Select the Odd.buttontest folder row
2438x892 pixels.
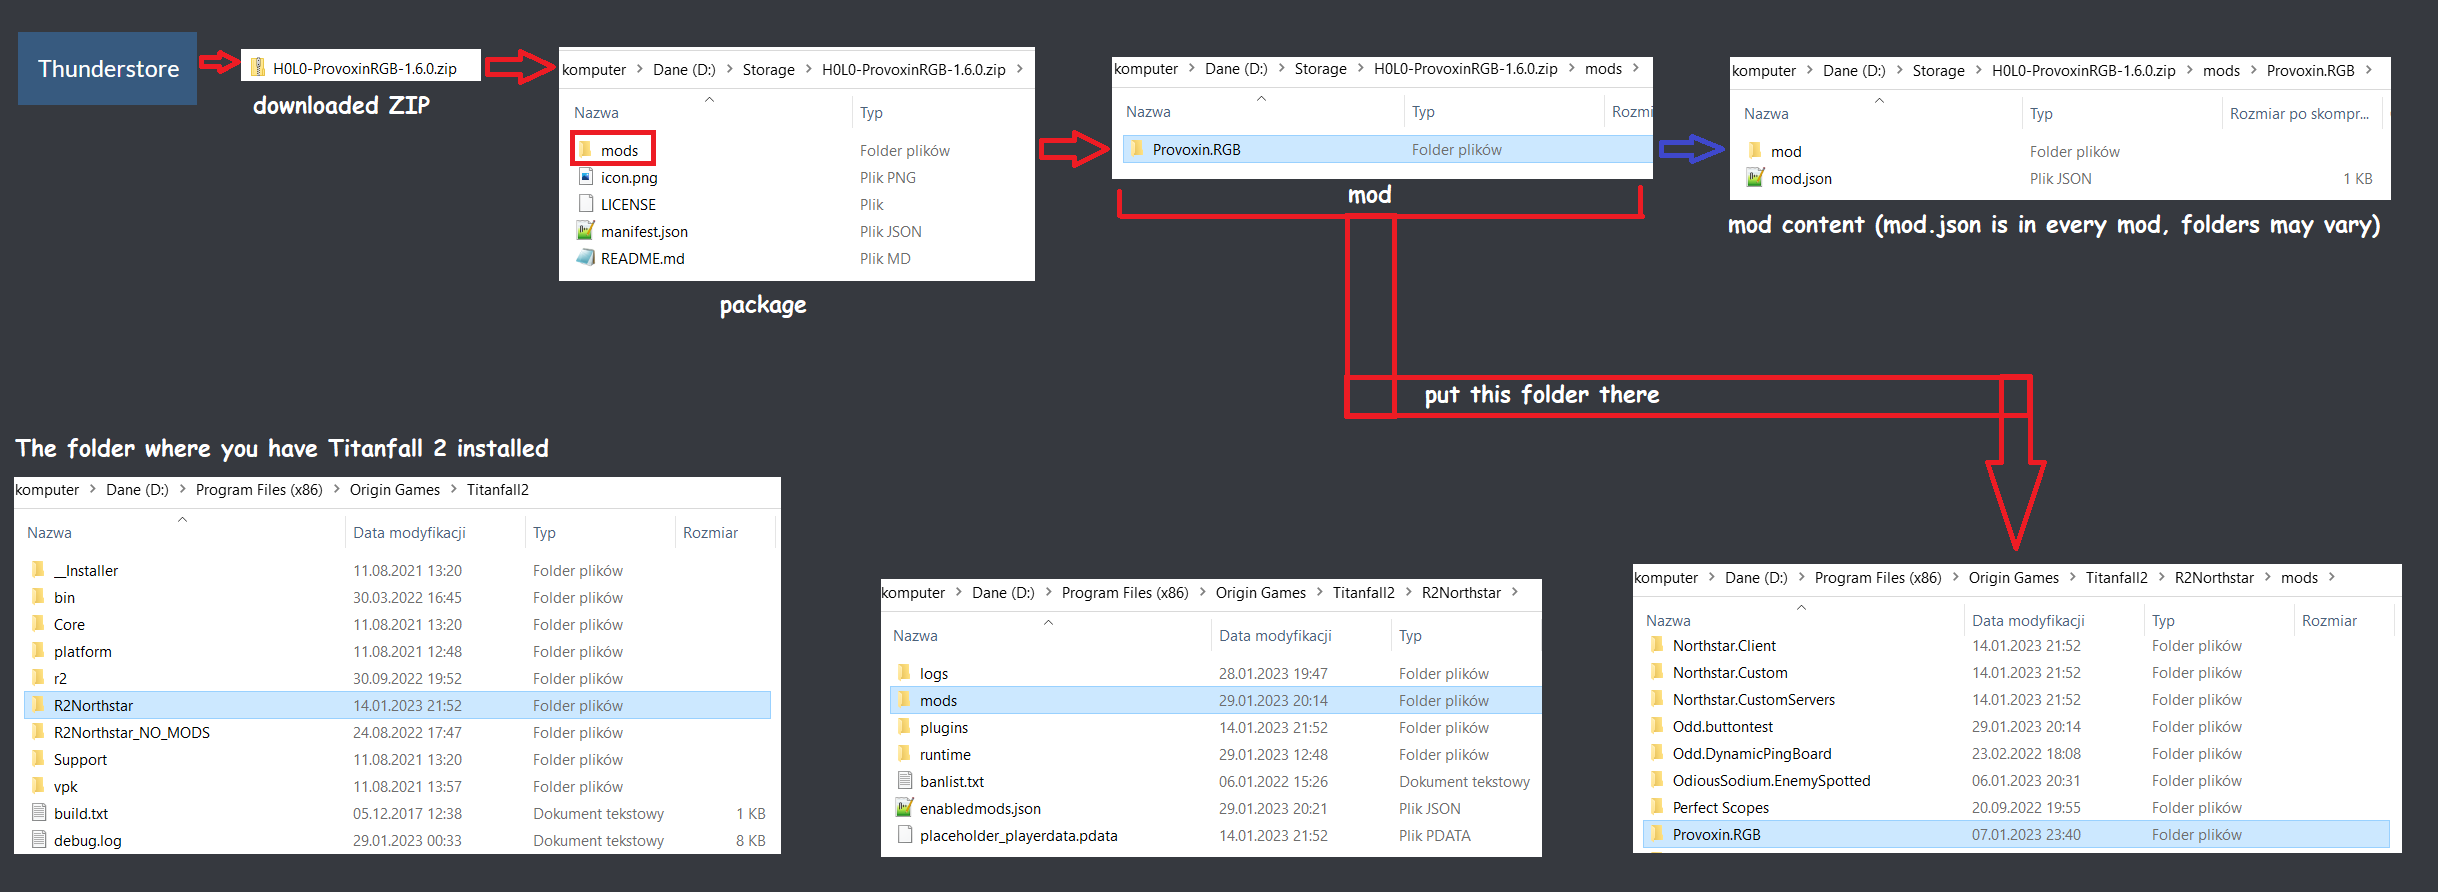2016,726
